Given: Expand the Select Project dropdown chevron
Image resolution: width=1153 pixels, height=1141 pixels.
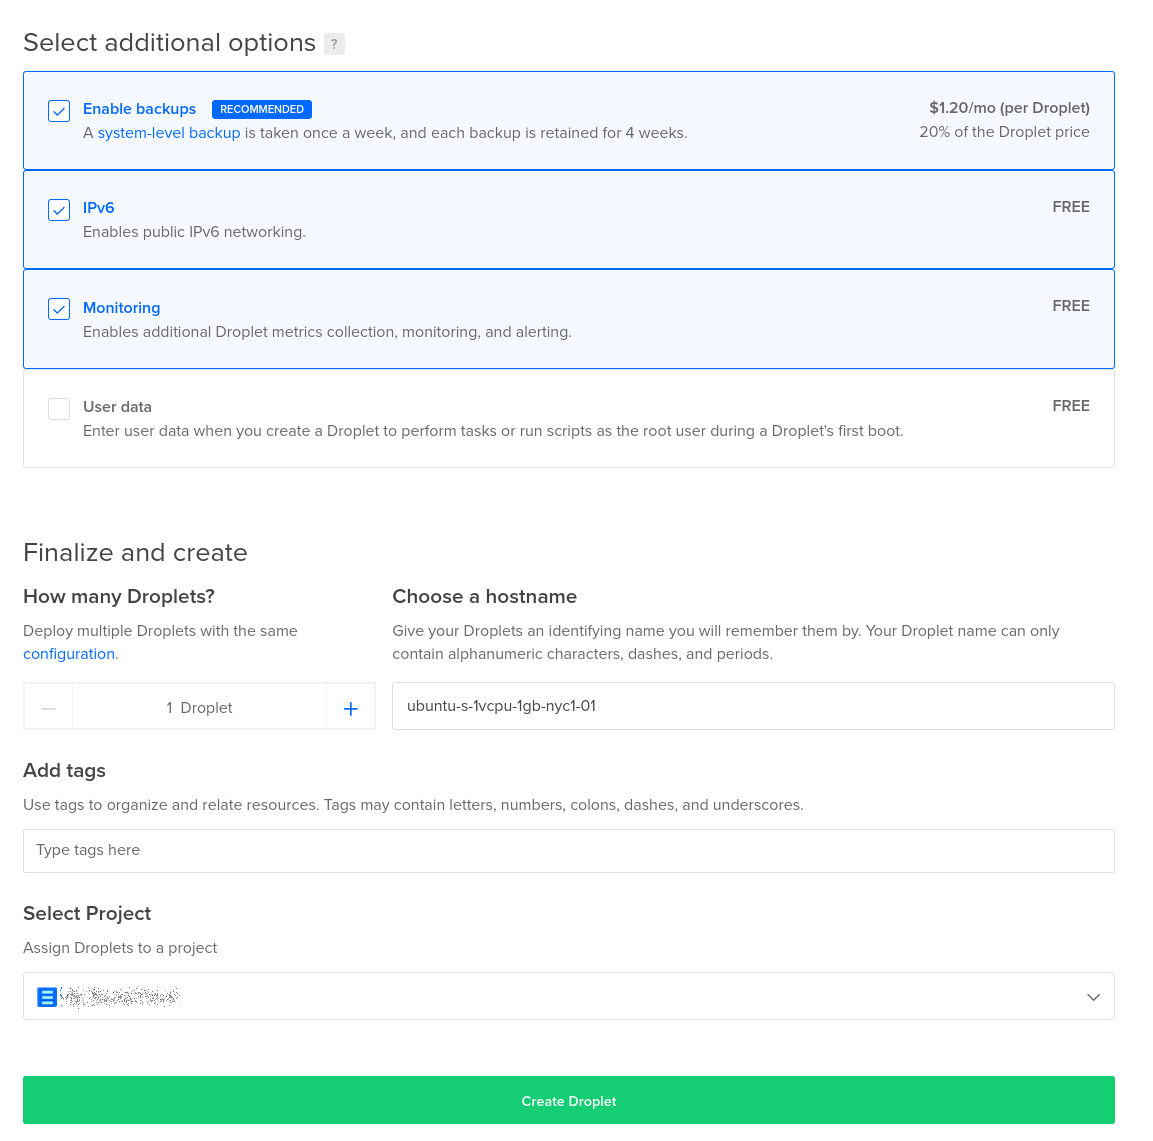Looking at the screenshot, I should click(x=1093, y=997).
